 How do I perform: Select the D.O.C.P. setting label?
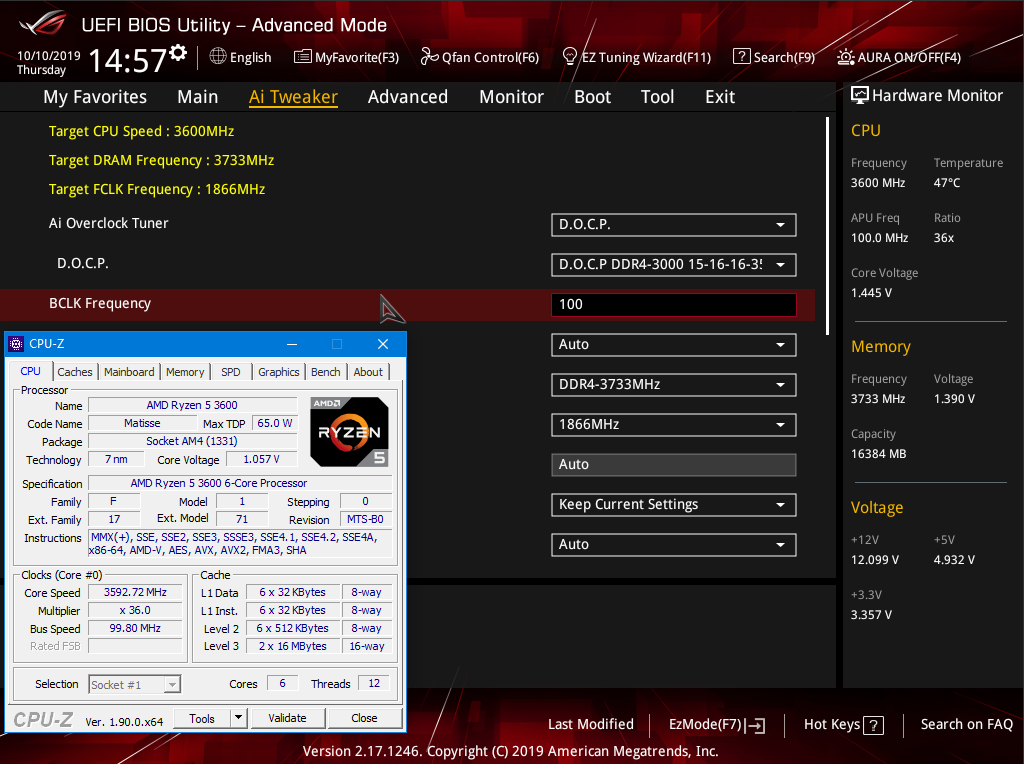click(x=83, y=263)
